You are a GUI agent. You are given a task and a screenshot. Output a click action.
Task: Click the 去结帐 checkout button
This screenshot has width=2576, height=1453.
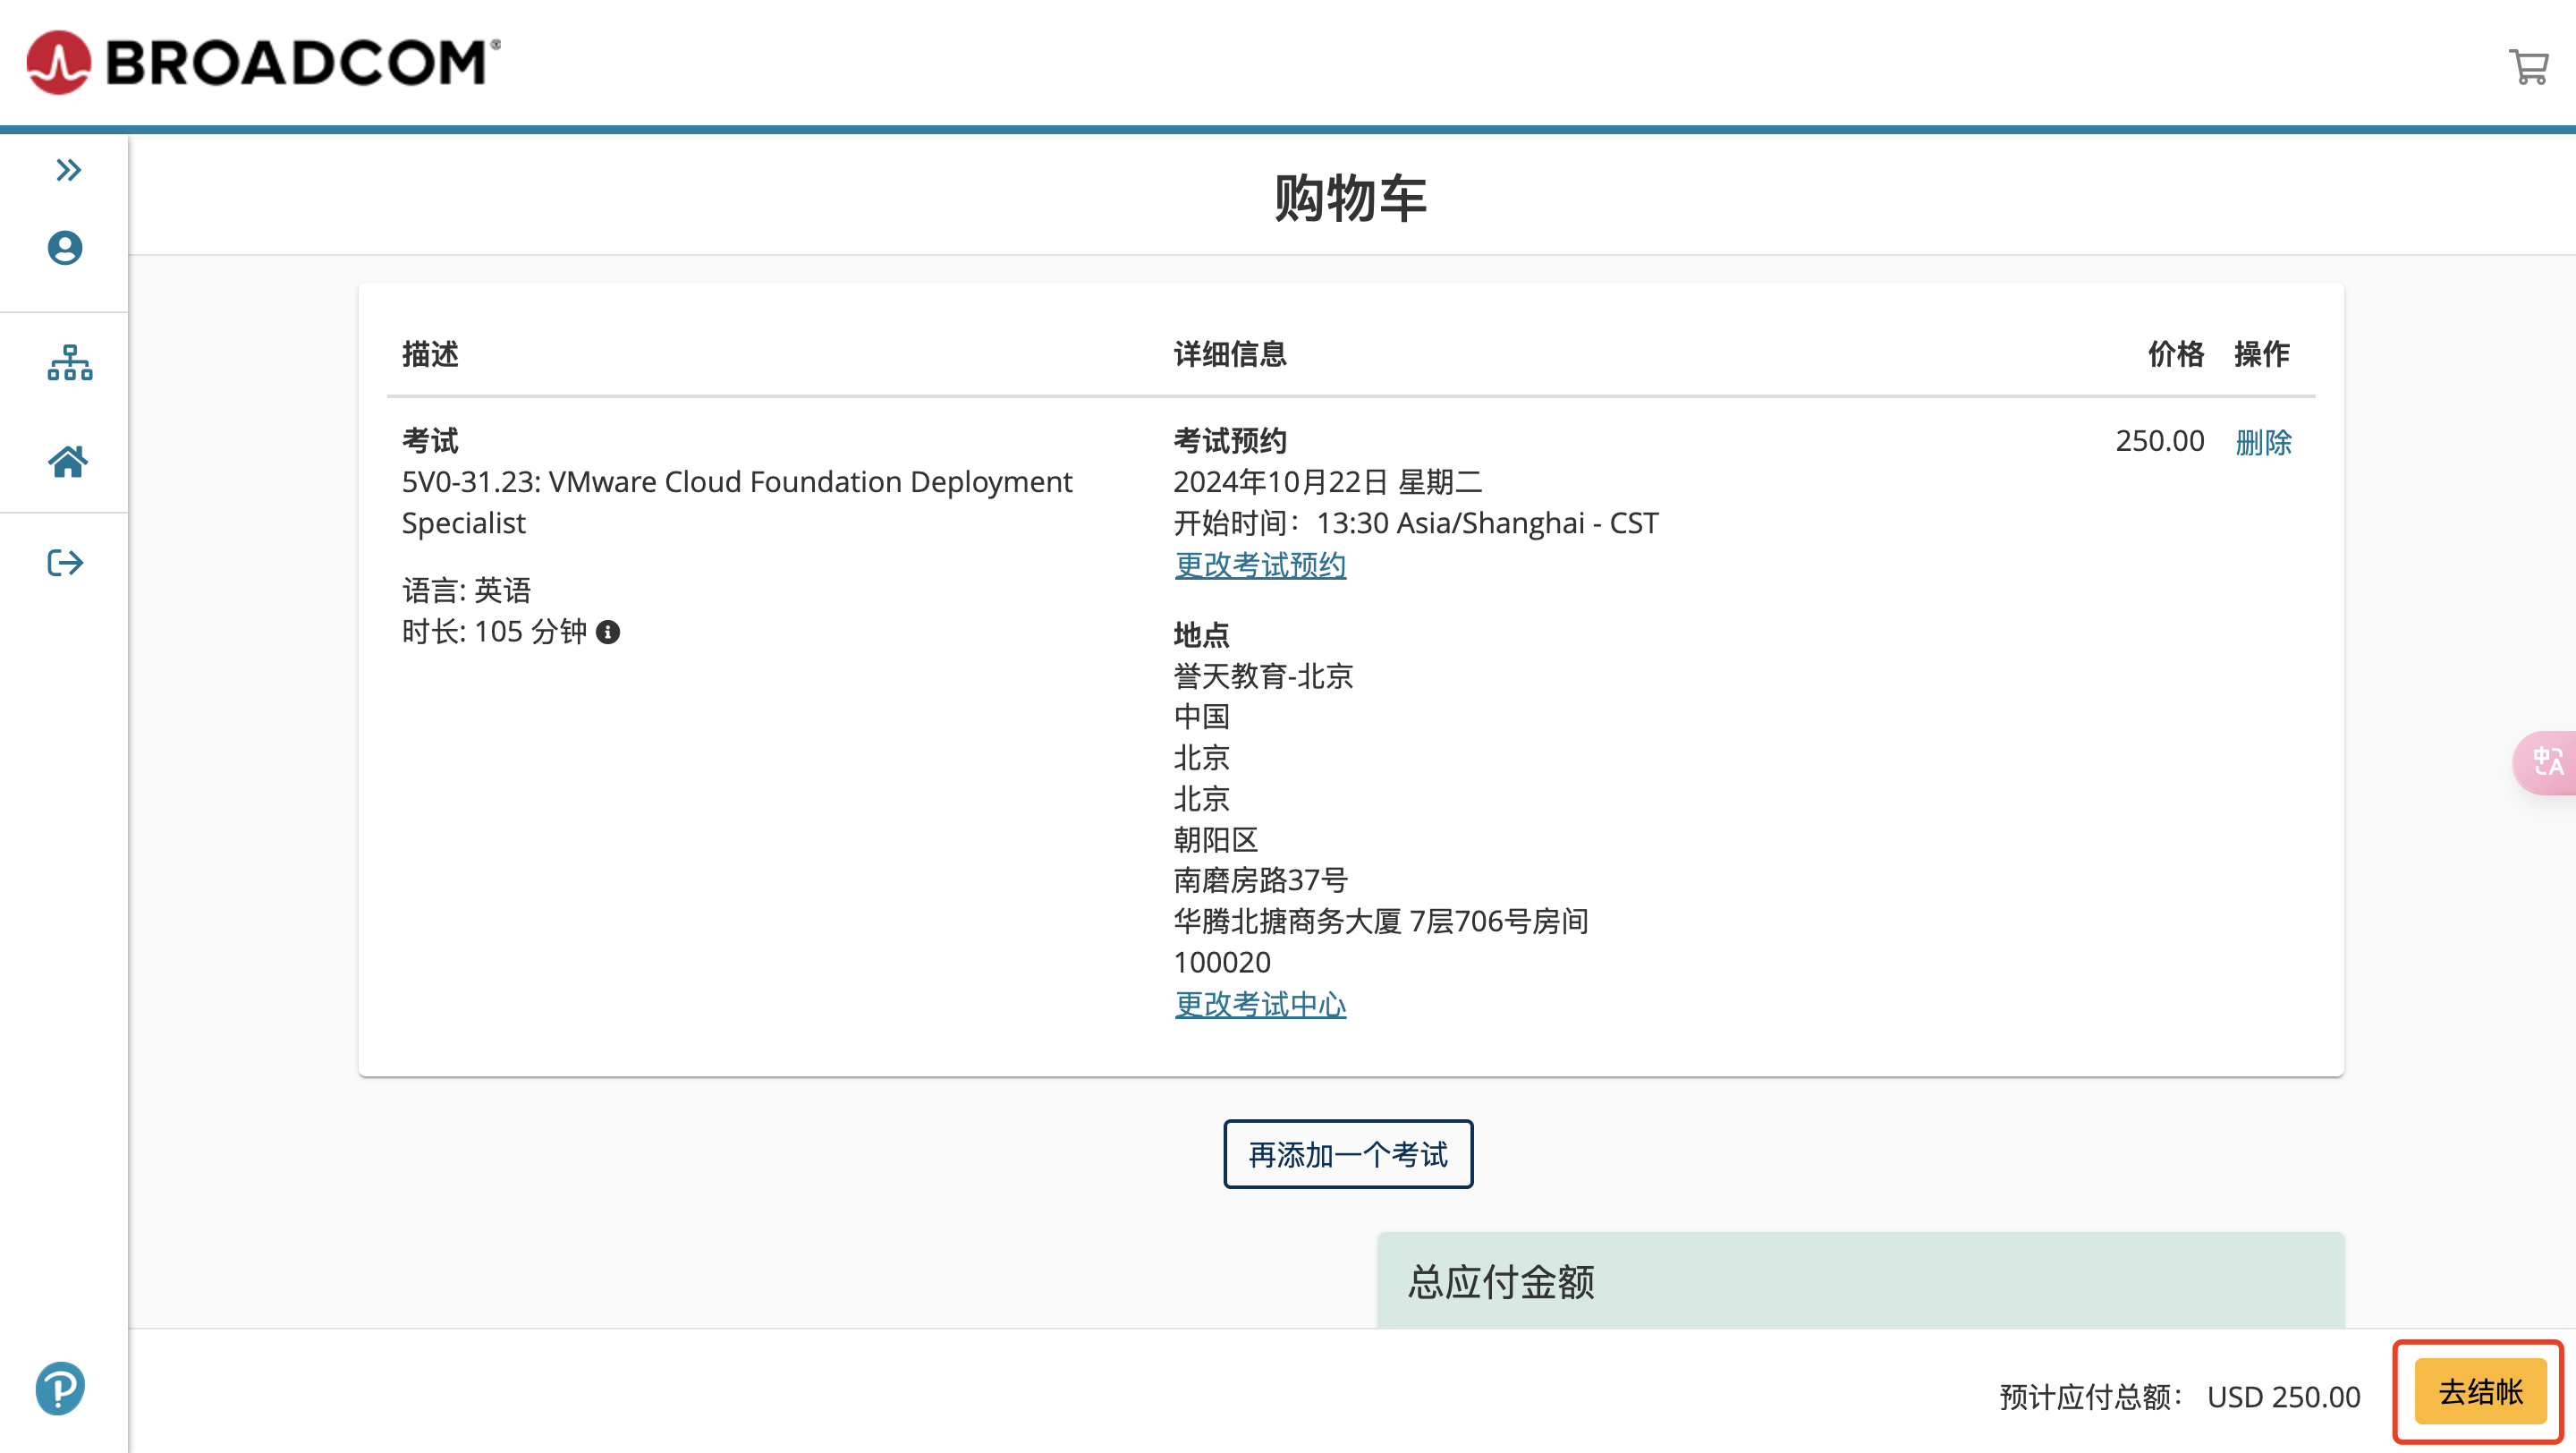(x=2480, y=1391)
